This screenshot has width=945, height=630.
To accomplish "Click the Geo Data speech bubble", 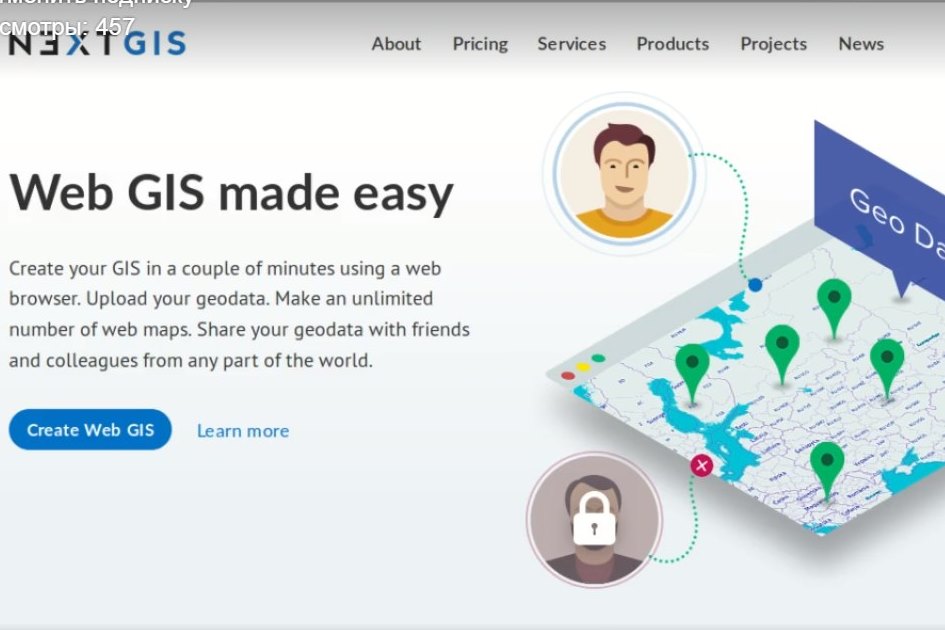I will pyautogui.click(x=880, y=205).
